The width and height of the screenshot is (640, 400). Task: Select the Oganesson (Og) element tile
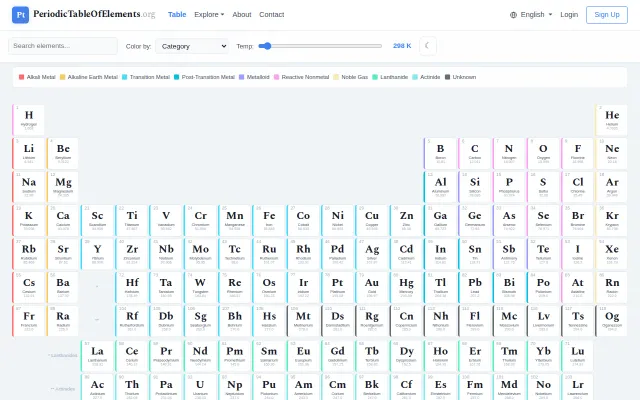pyautogui.click(x=611, y=320)
